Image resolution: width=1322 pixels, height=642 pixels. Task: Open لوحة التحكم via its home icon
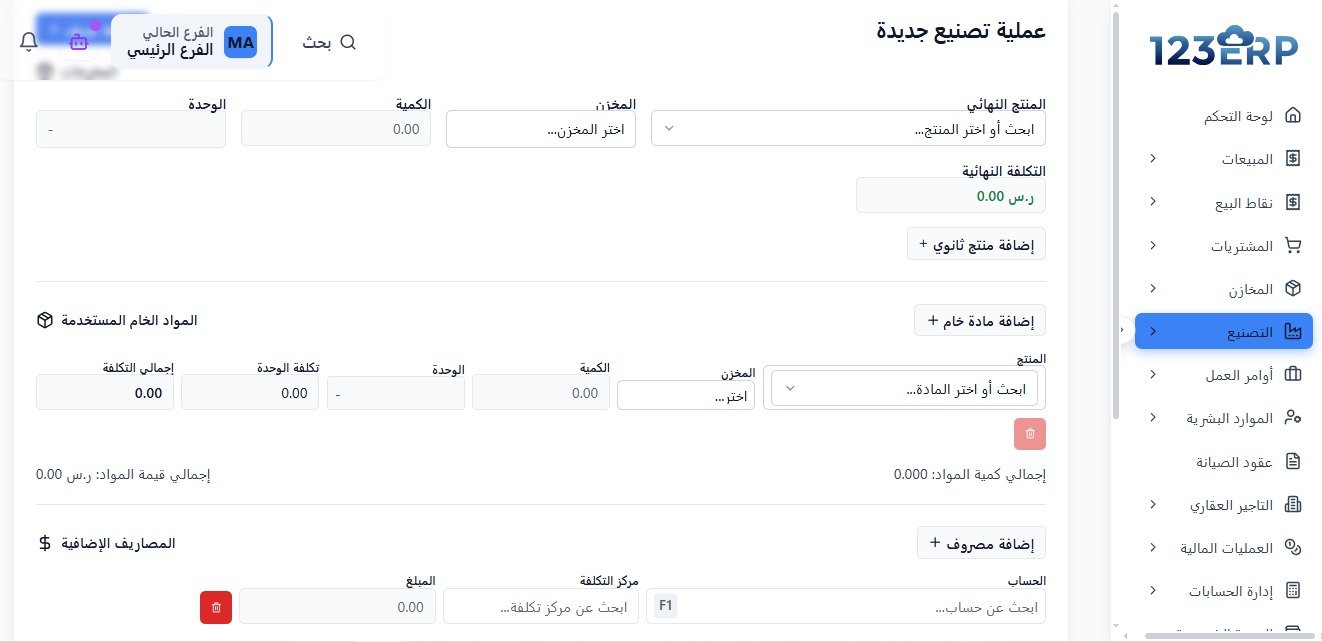1294,115
